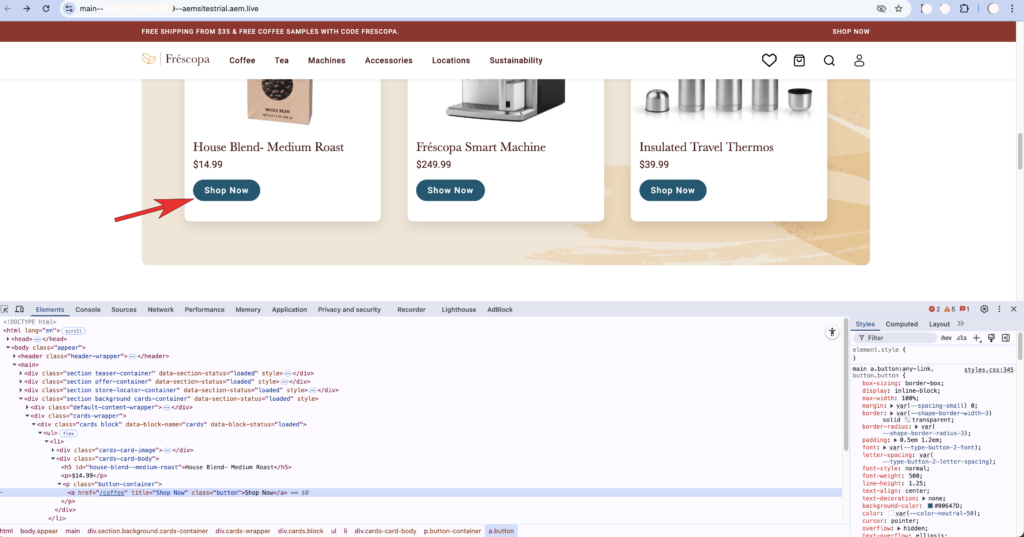Click Shop Now under House Blend
Viewport: 1024px width, 537px height.
point(226,190)
